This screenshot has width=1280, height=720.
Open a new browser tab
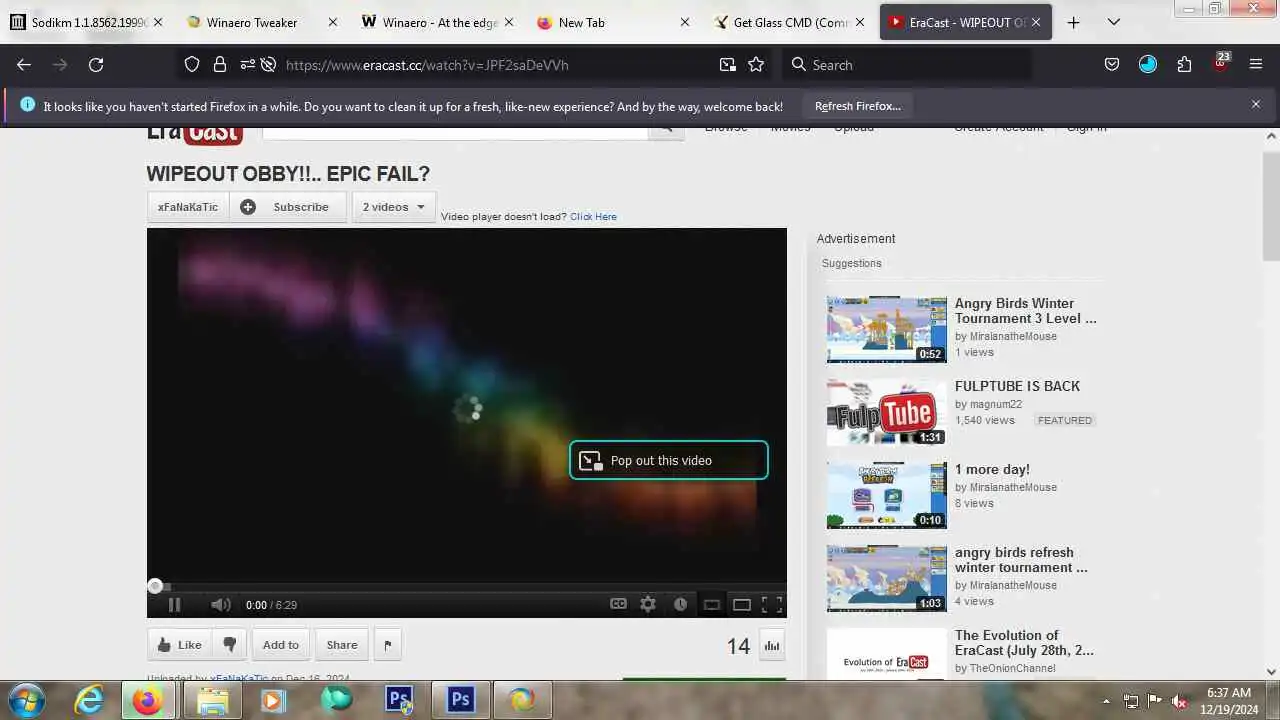1073,22
